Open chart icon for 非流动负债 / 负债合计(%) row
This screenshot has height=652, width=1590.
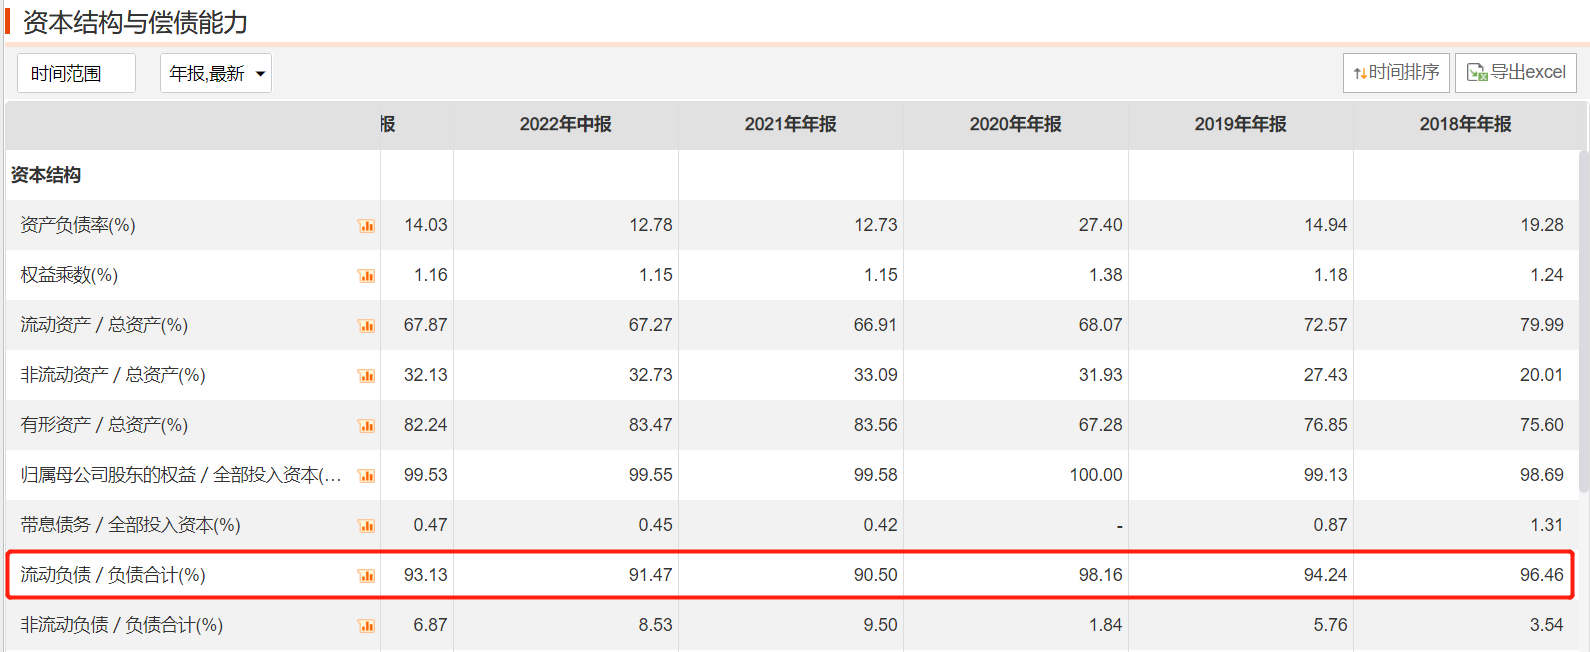point(367,626)
